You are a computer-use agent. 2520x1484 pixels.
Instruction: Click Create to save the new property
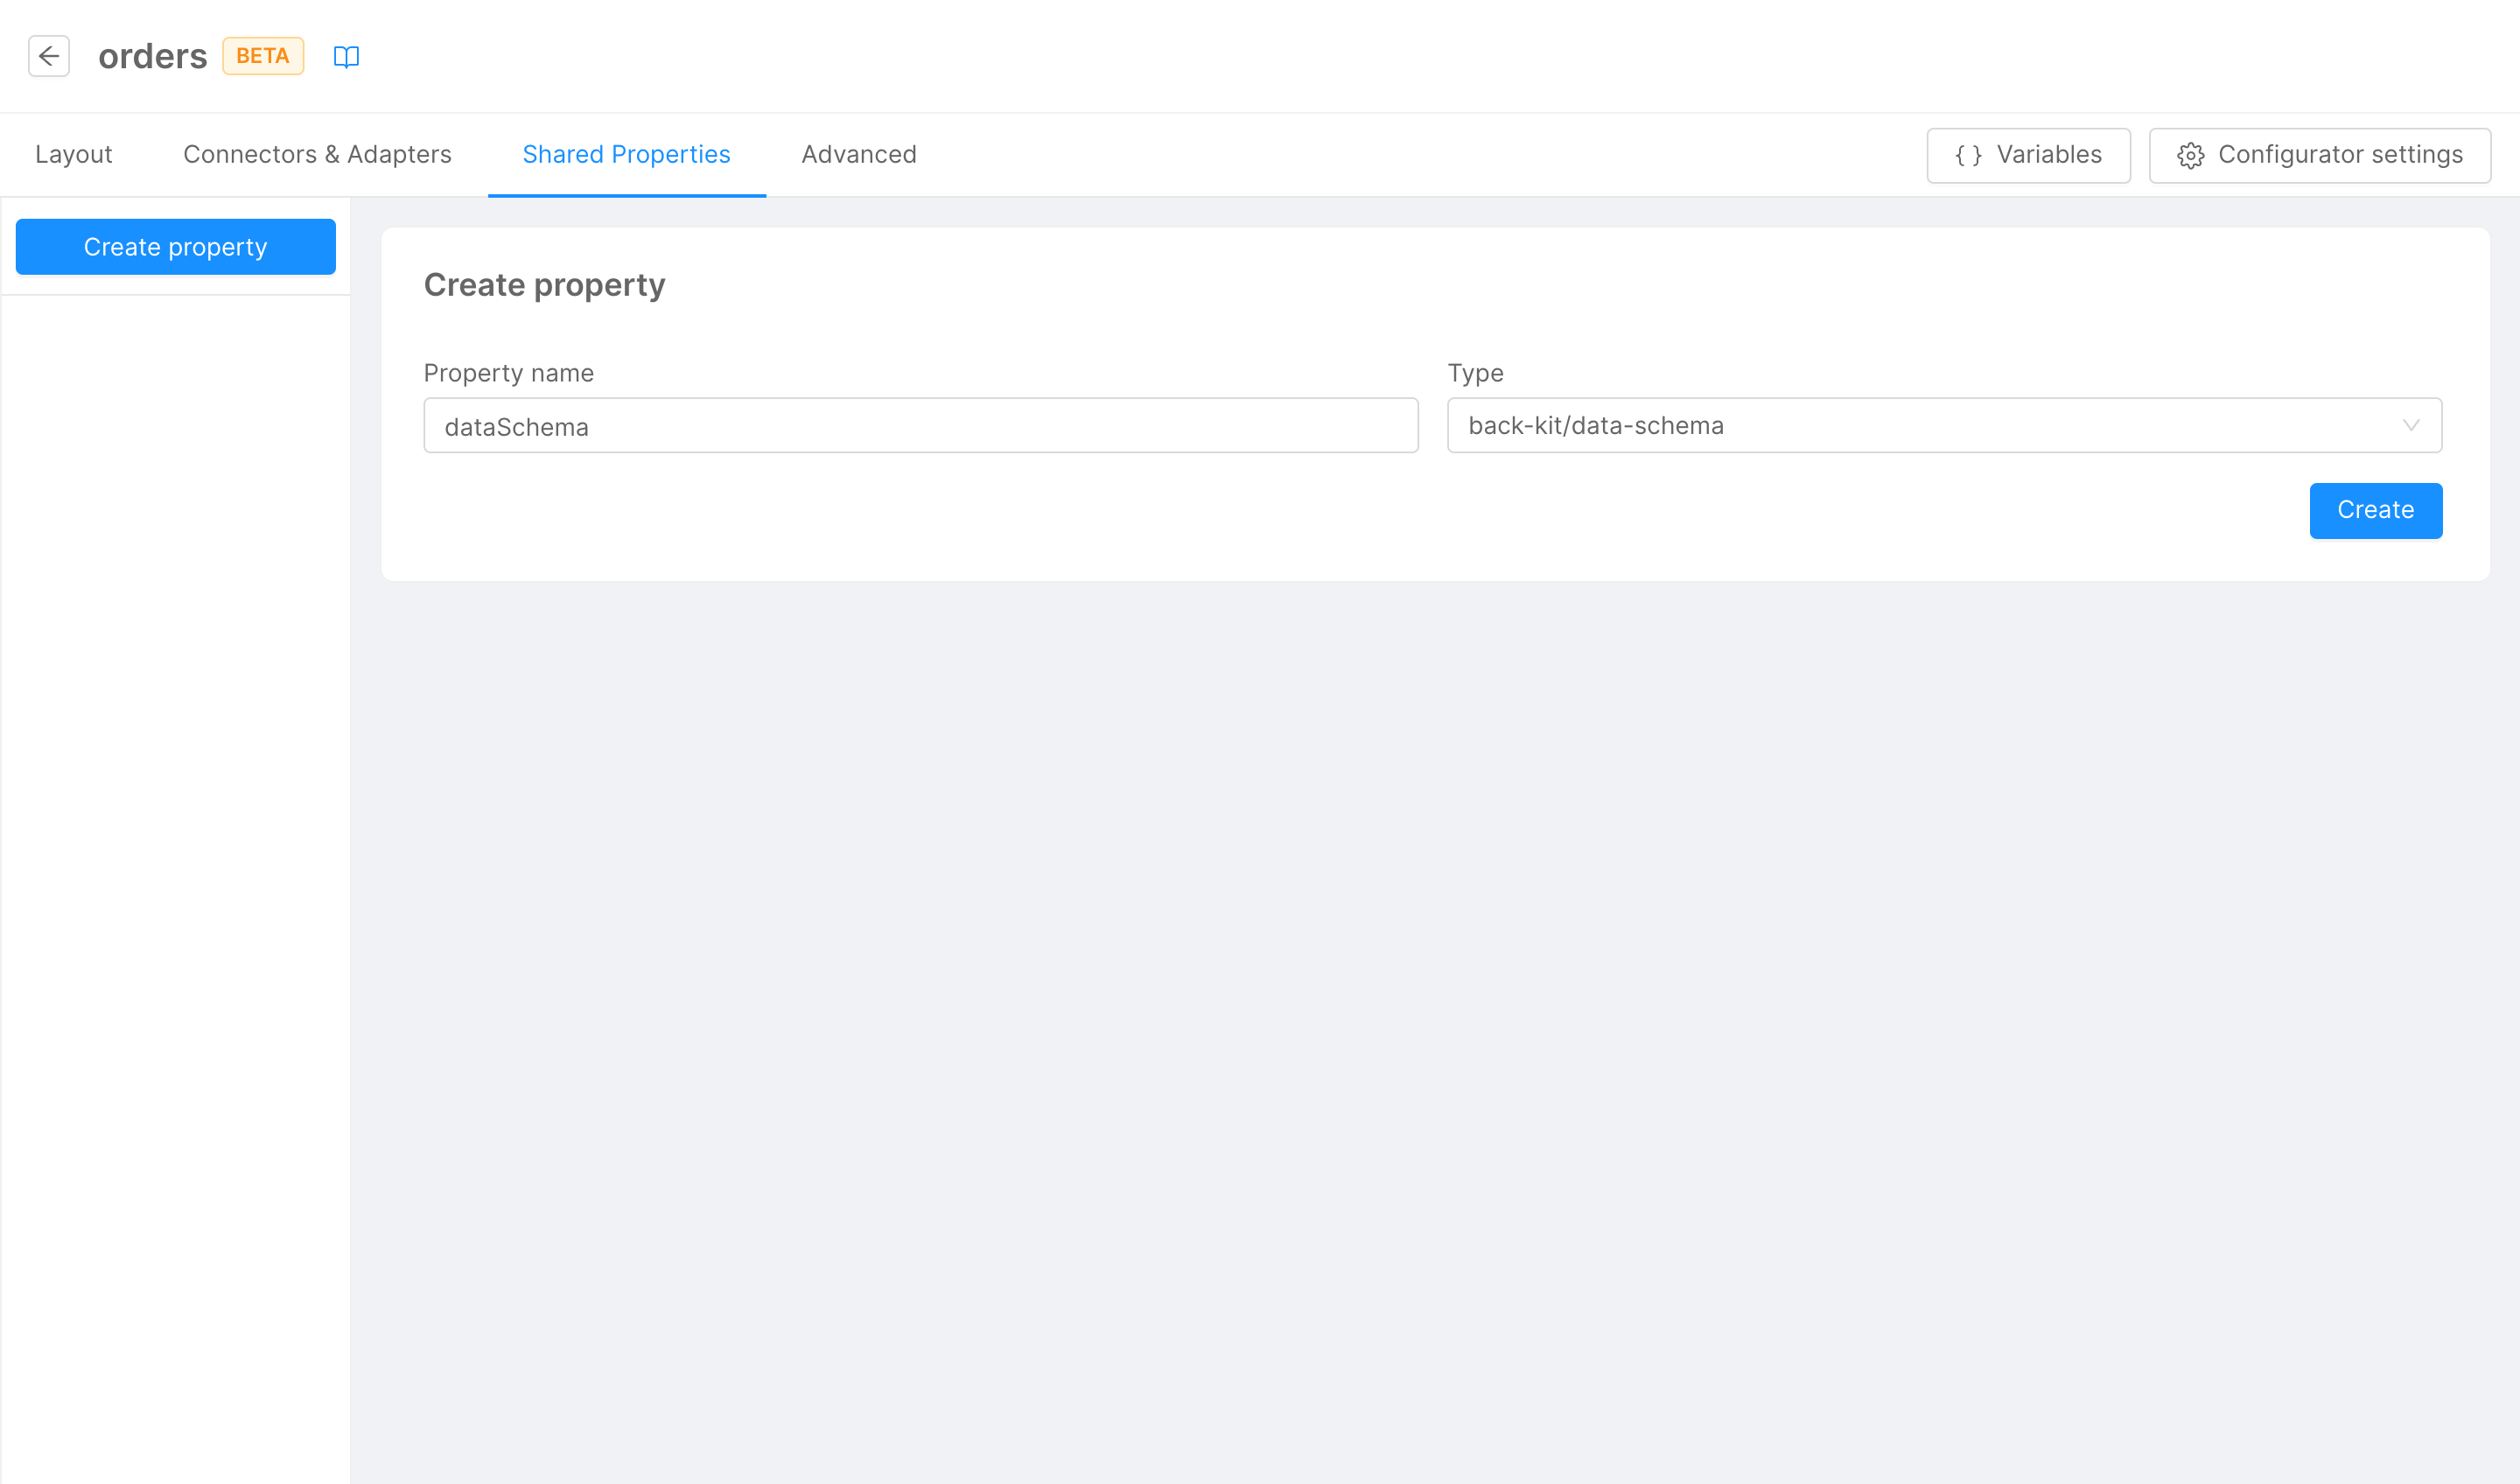tap(2375, 510)
